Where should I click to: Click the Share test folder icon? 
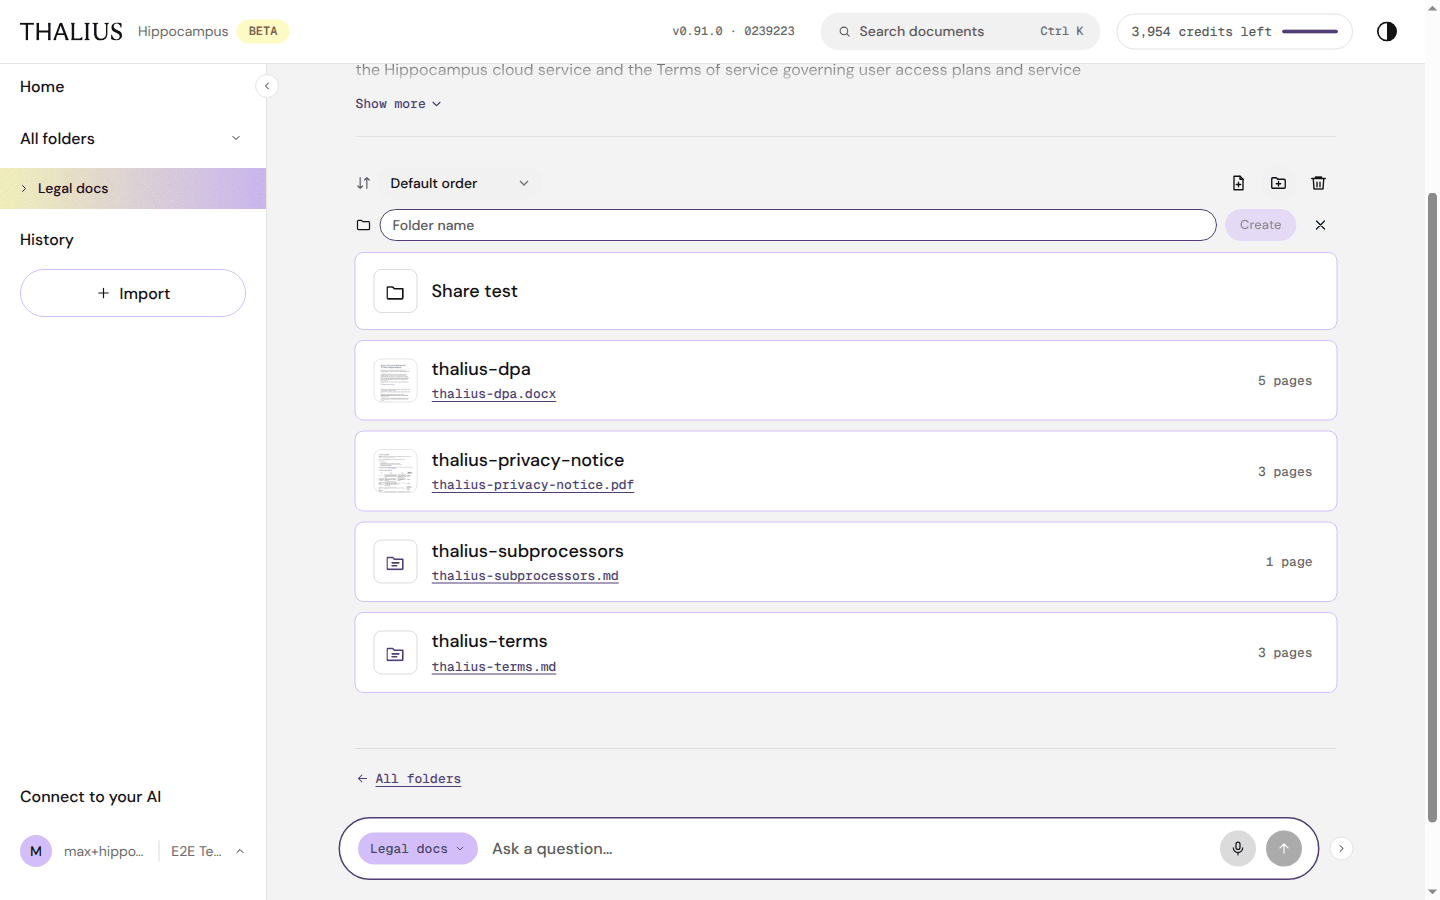click(x=395, y=292)
